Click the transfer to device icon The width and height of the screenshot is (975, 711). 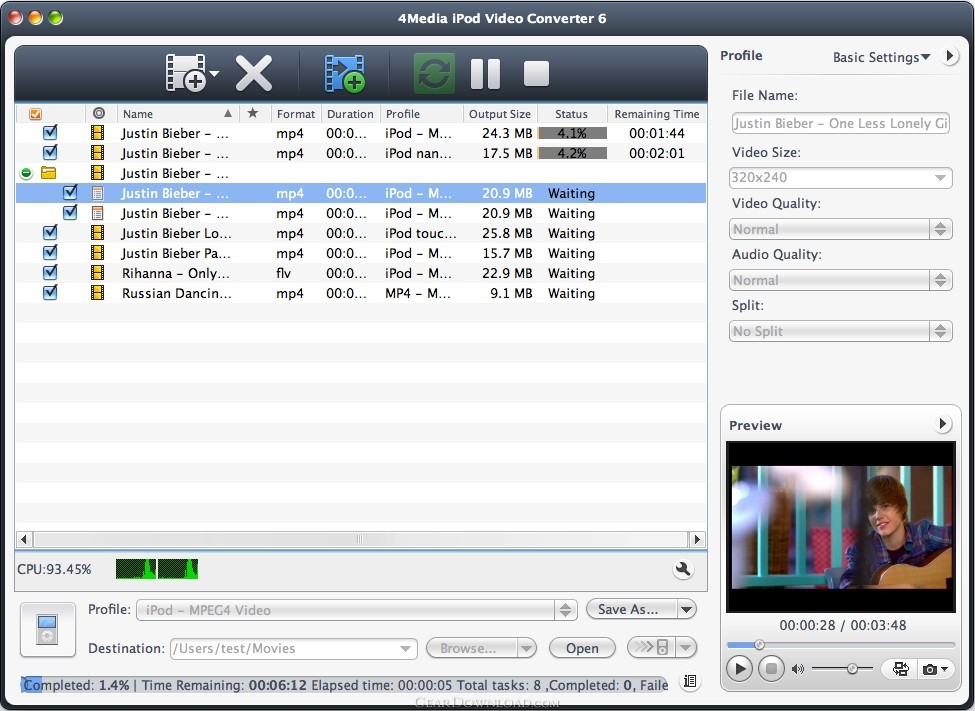pyautogui.click(x=651, y=648)
